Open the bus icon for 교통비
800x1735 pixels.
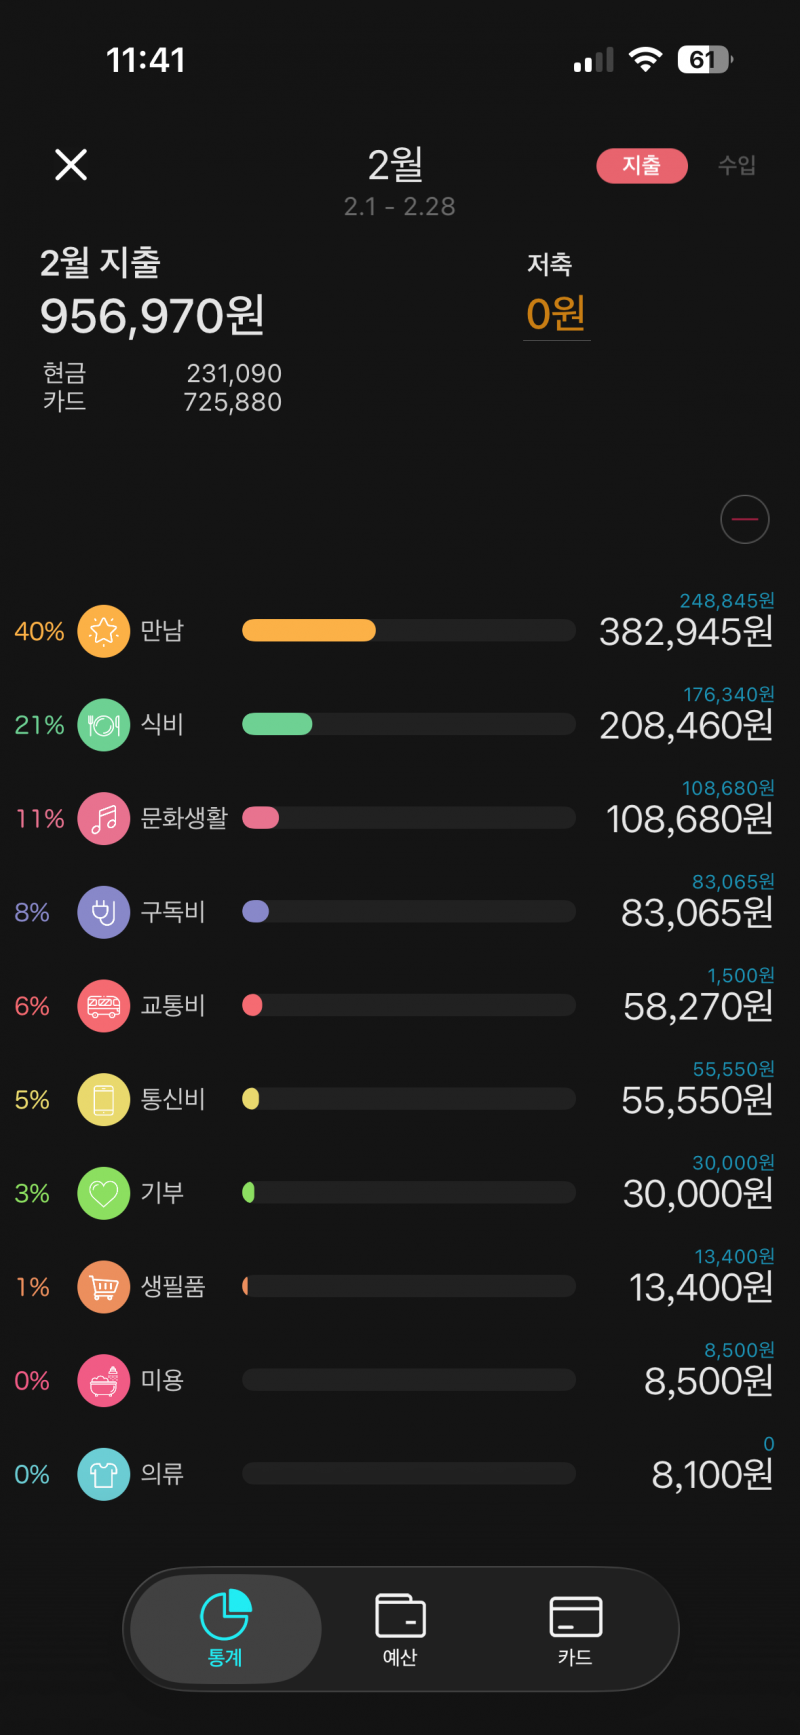pos(104,1006)
